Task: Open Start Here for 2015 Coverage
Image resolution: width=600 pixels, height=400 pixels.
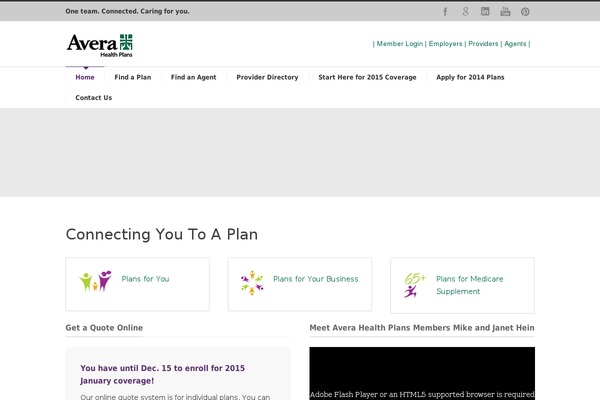Action: pyautogui.click(x=367, y=77)
